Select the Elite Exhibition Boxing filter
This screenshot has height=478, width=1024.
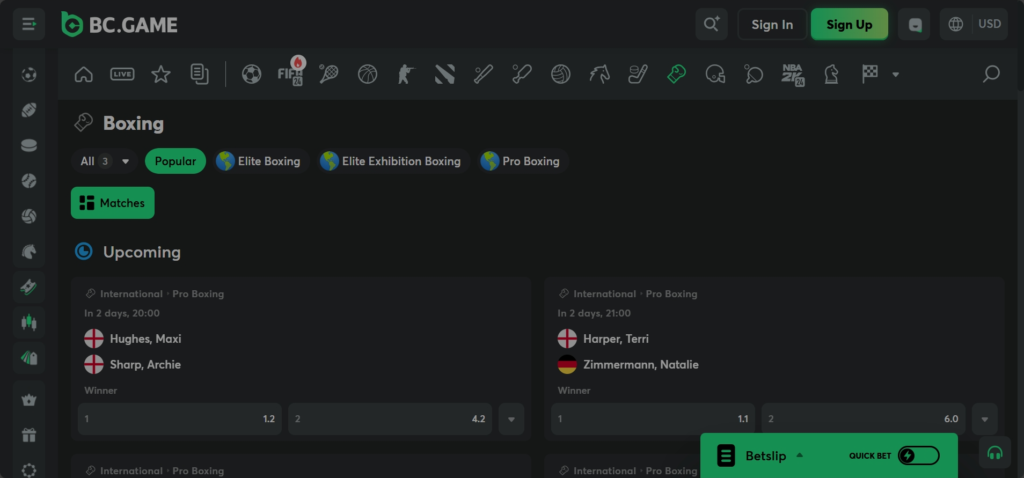(x=392, y=161)
